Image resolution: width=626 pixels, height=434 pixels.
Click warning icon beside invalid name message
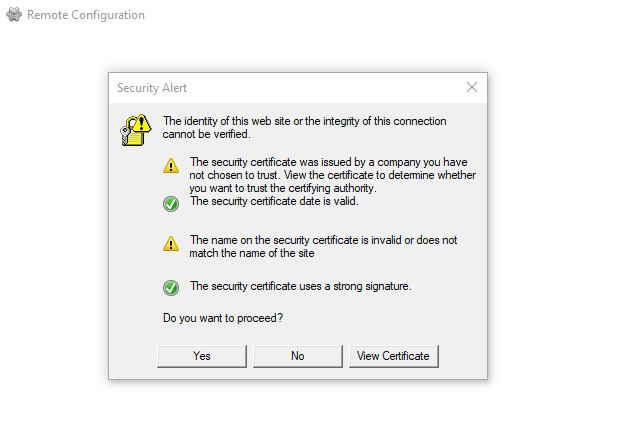[x=171, y=243]
